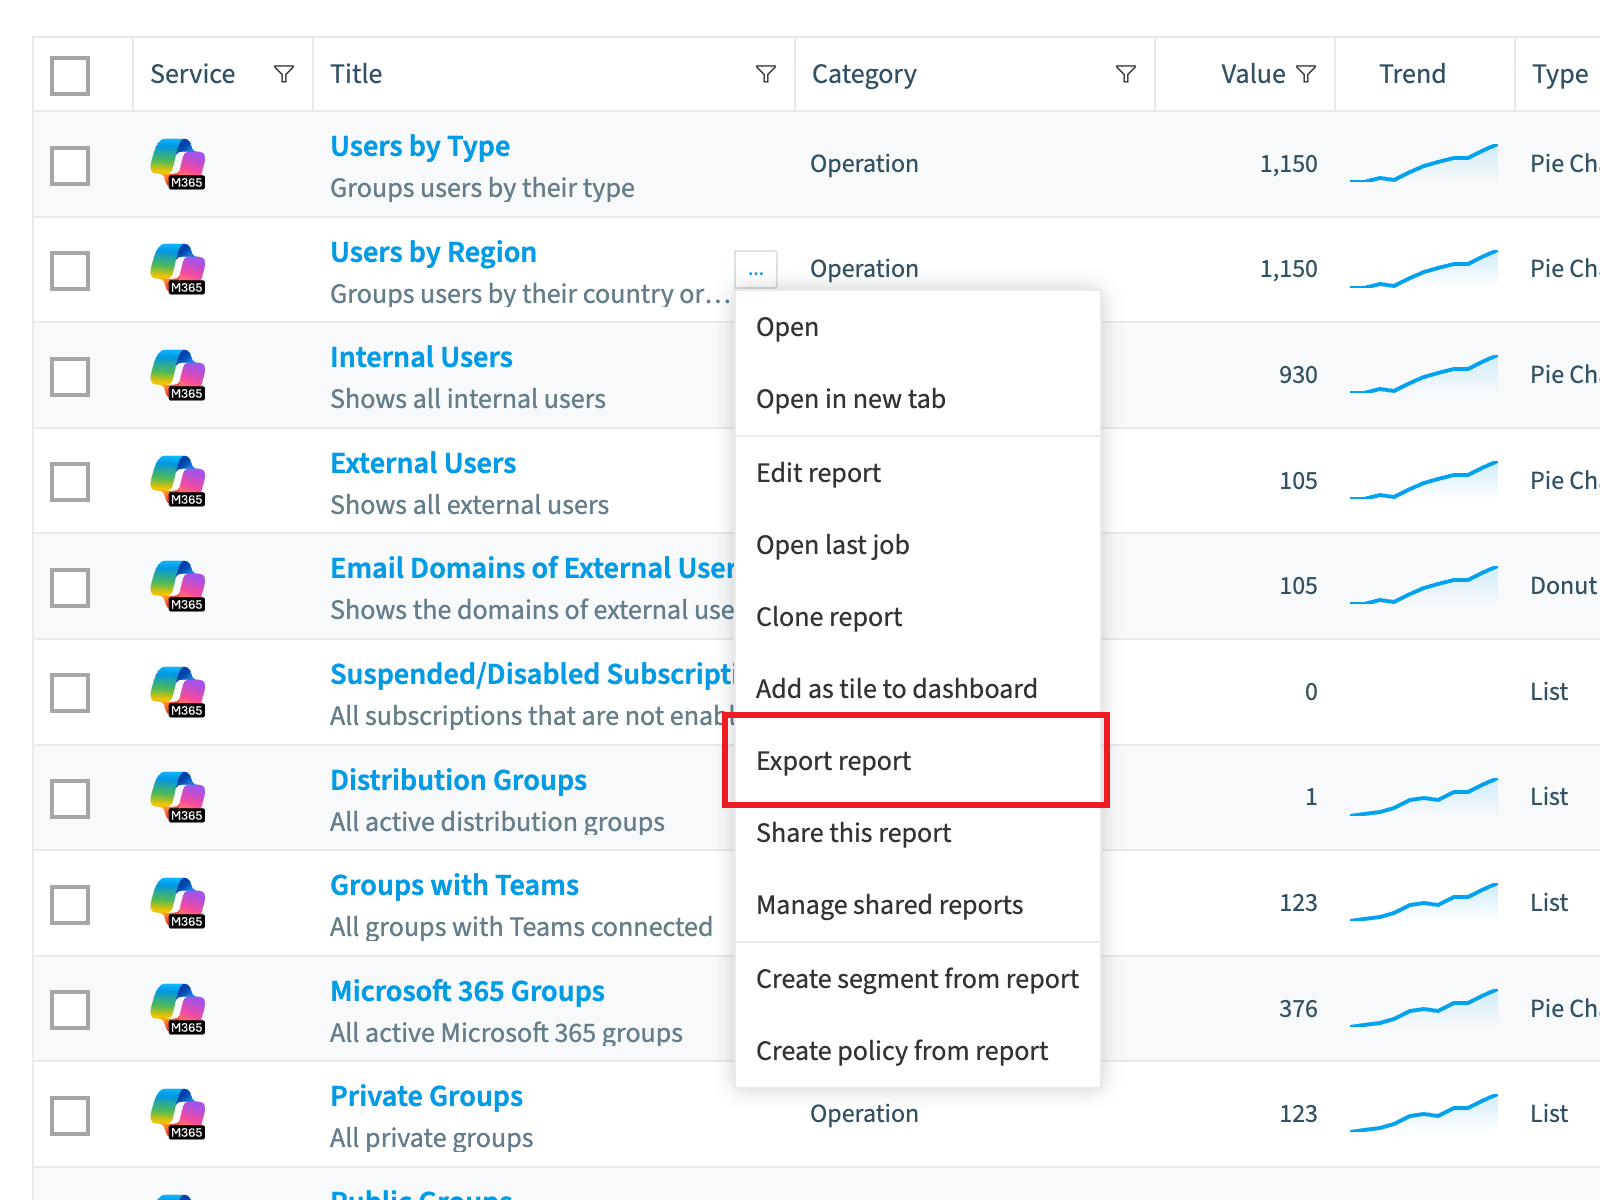This screenshot has height=1200, width=1600.
Task: Select Open in new tab
Action: pos(918,399)
